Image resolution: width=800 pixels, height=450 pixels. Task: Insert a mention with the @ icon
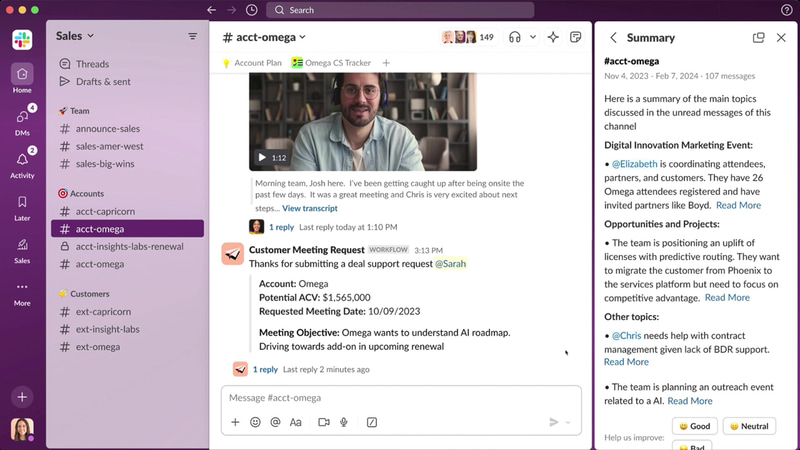point(275,422)
